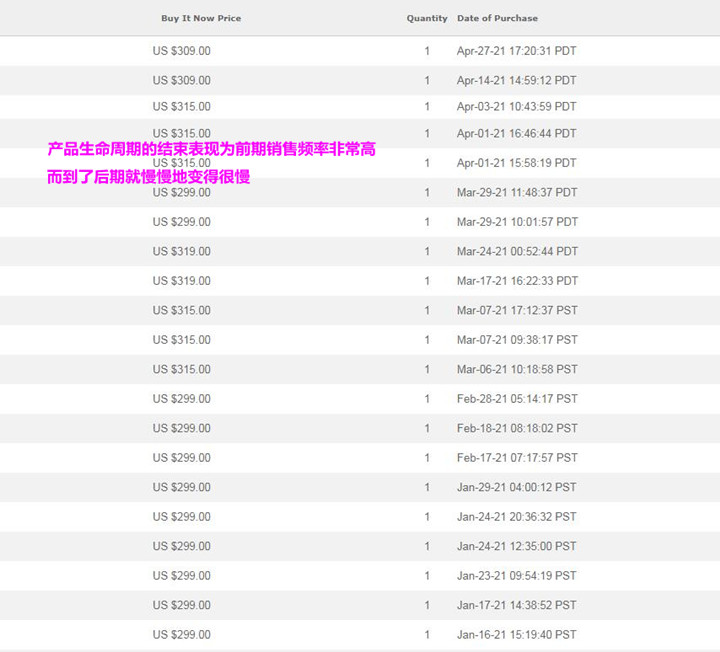720x652 pixels.
Task: Click the US $315.00 price in Mar-07-21 17:12:37 row
Action: coord(182,310)
